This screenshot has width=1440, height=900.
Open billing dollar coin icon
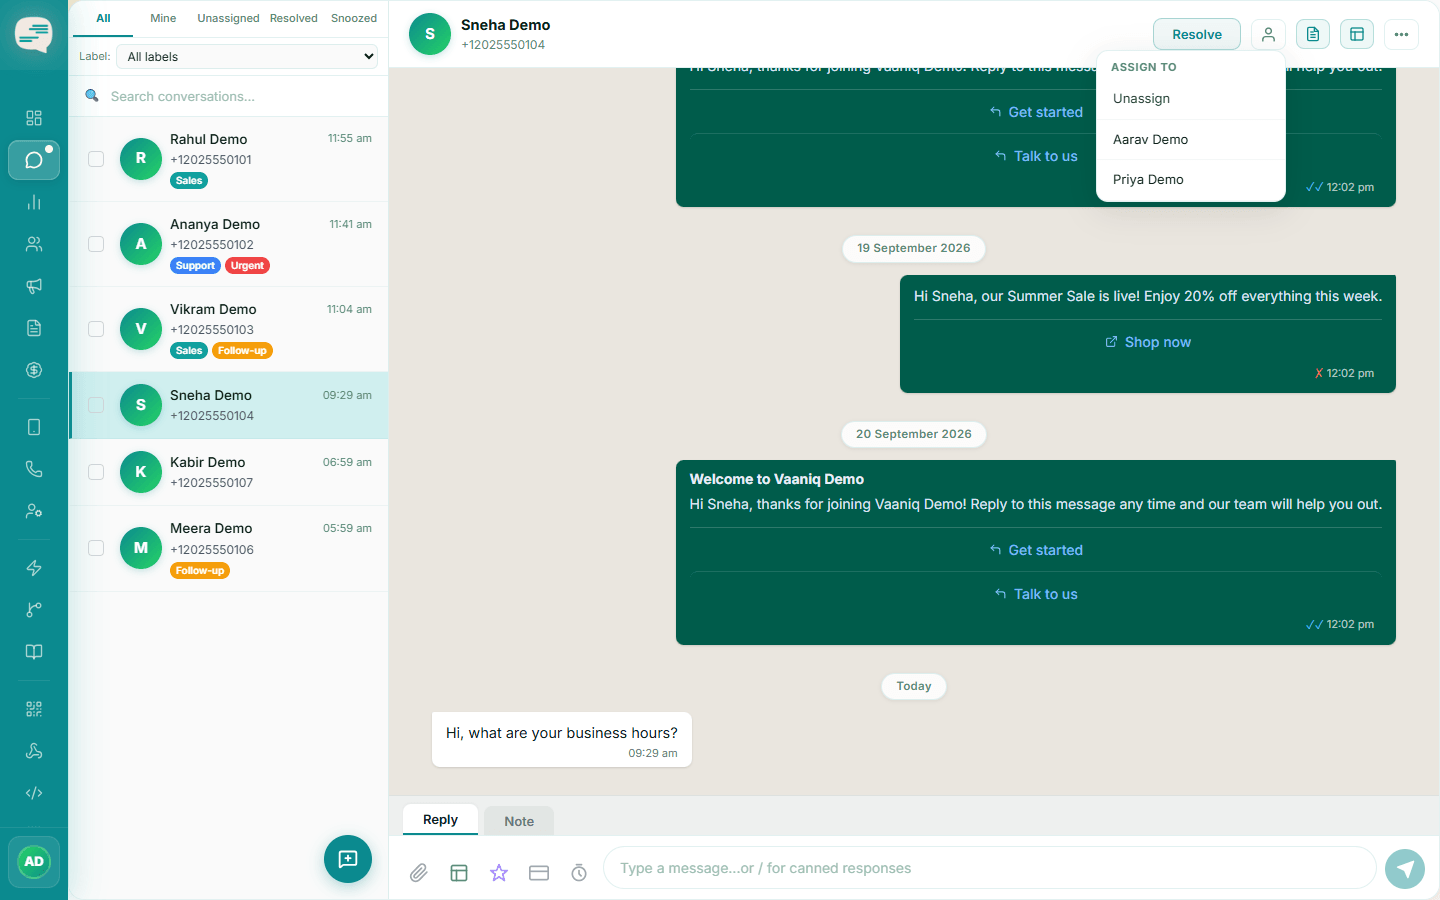pos(34,370)
